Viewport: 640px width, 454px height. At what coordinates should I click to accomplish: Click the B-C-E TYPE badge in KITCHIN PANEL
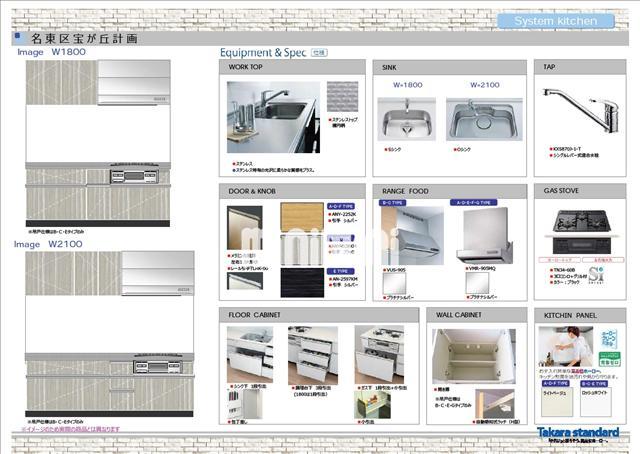tap(594, 384)
